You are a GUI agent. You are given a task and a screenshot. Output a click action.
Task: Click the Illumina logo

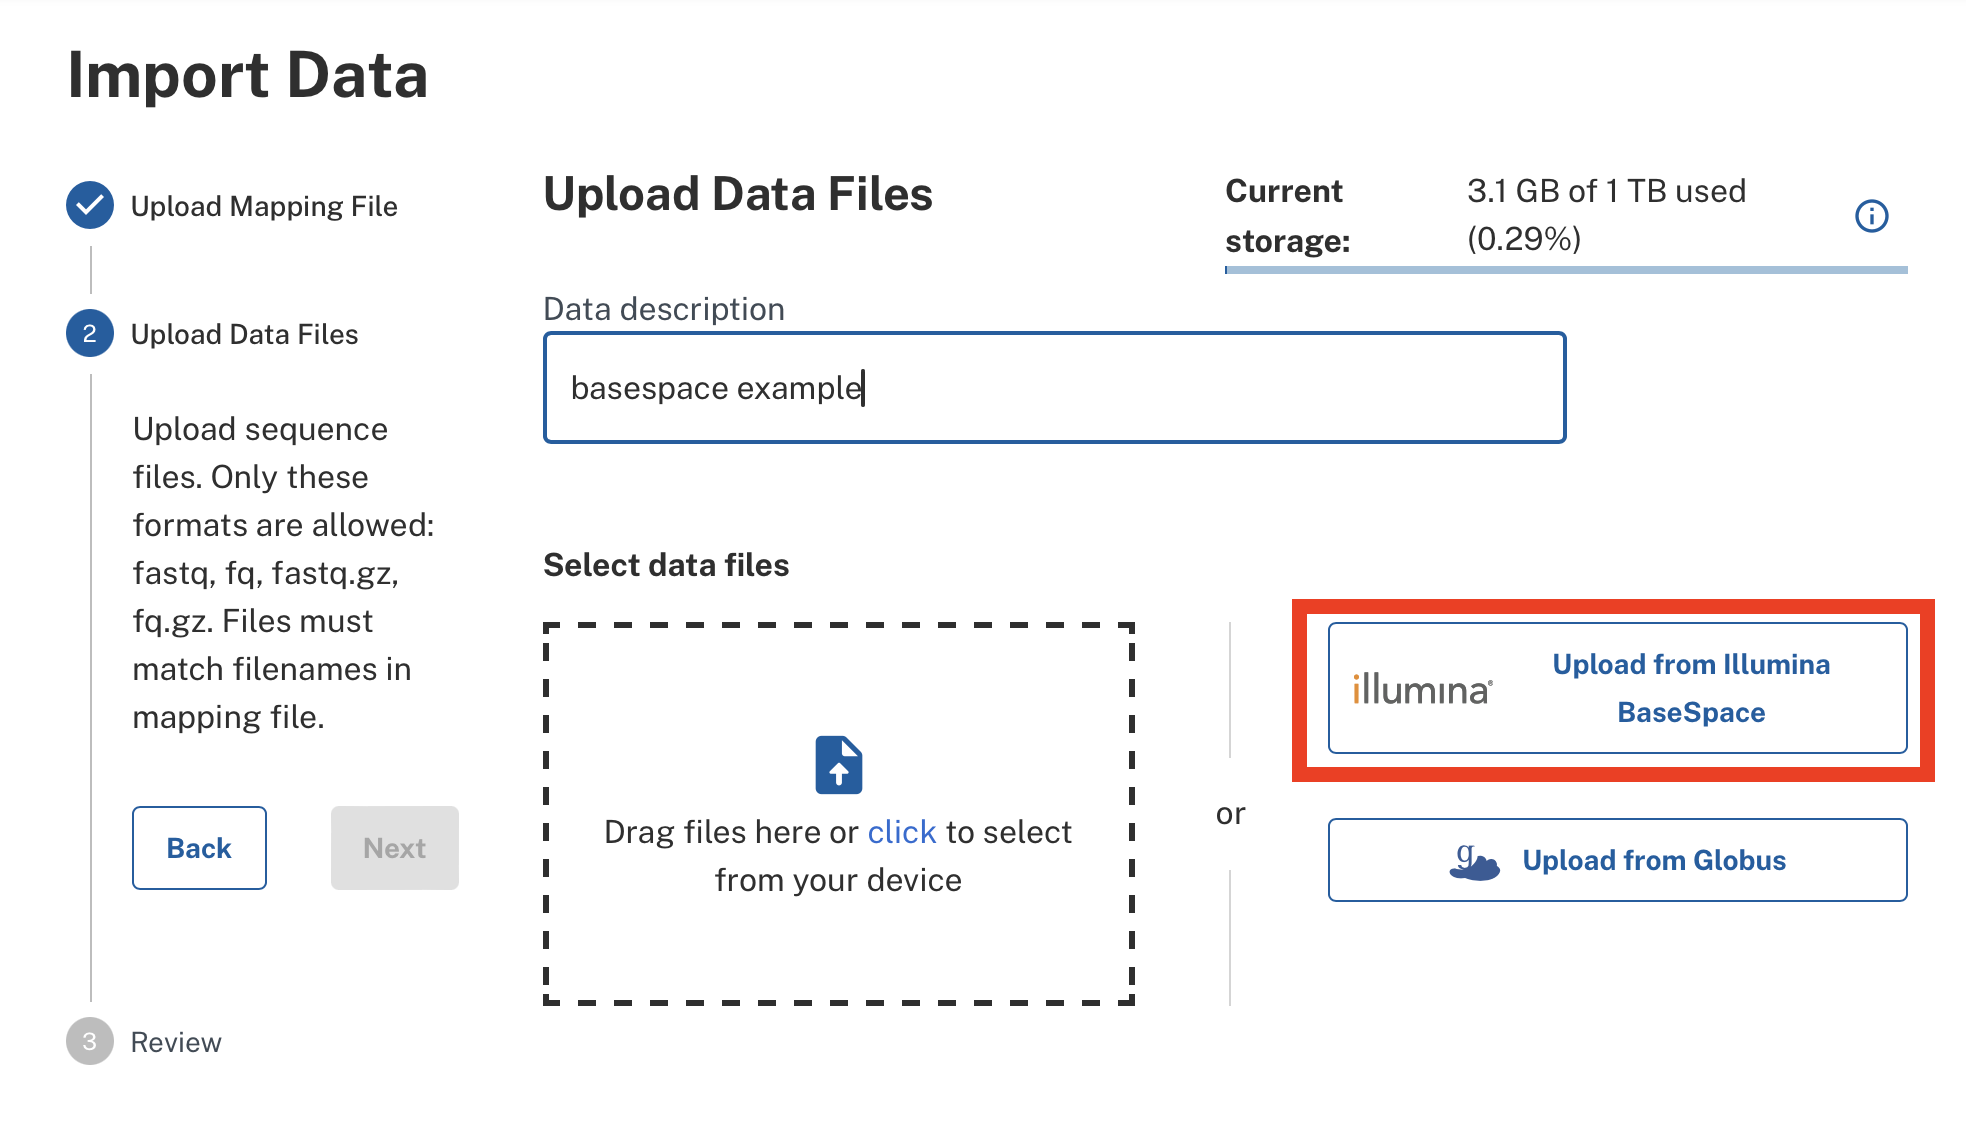click(1422, 689)
